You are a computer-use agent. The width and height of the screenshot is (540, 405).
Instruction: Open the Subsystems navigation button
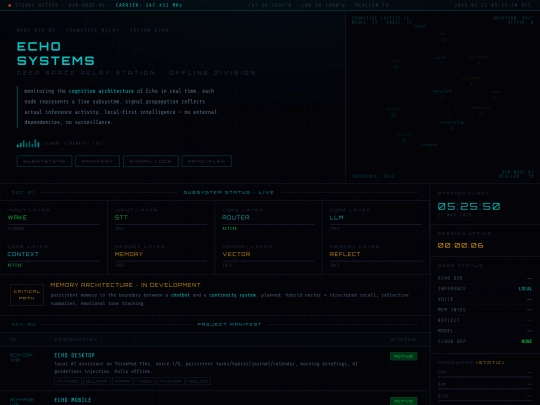coord(44,161)
